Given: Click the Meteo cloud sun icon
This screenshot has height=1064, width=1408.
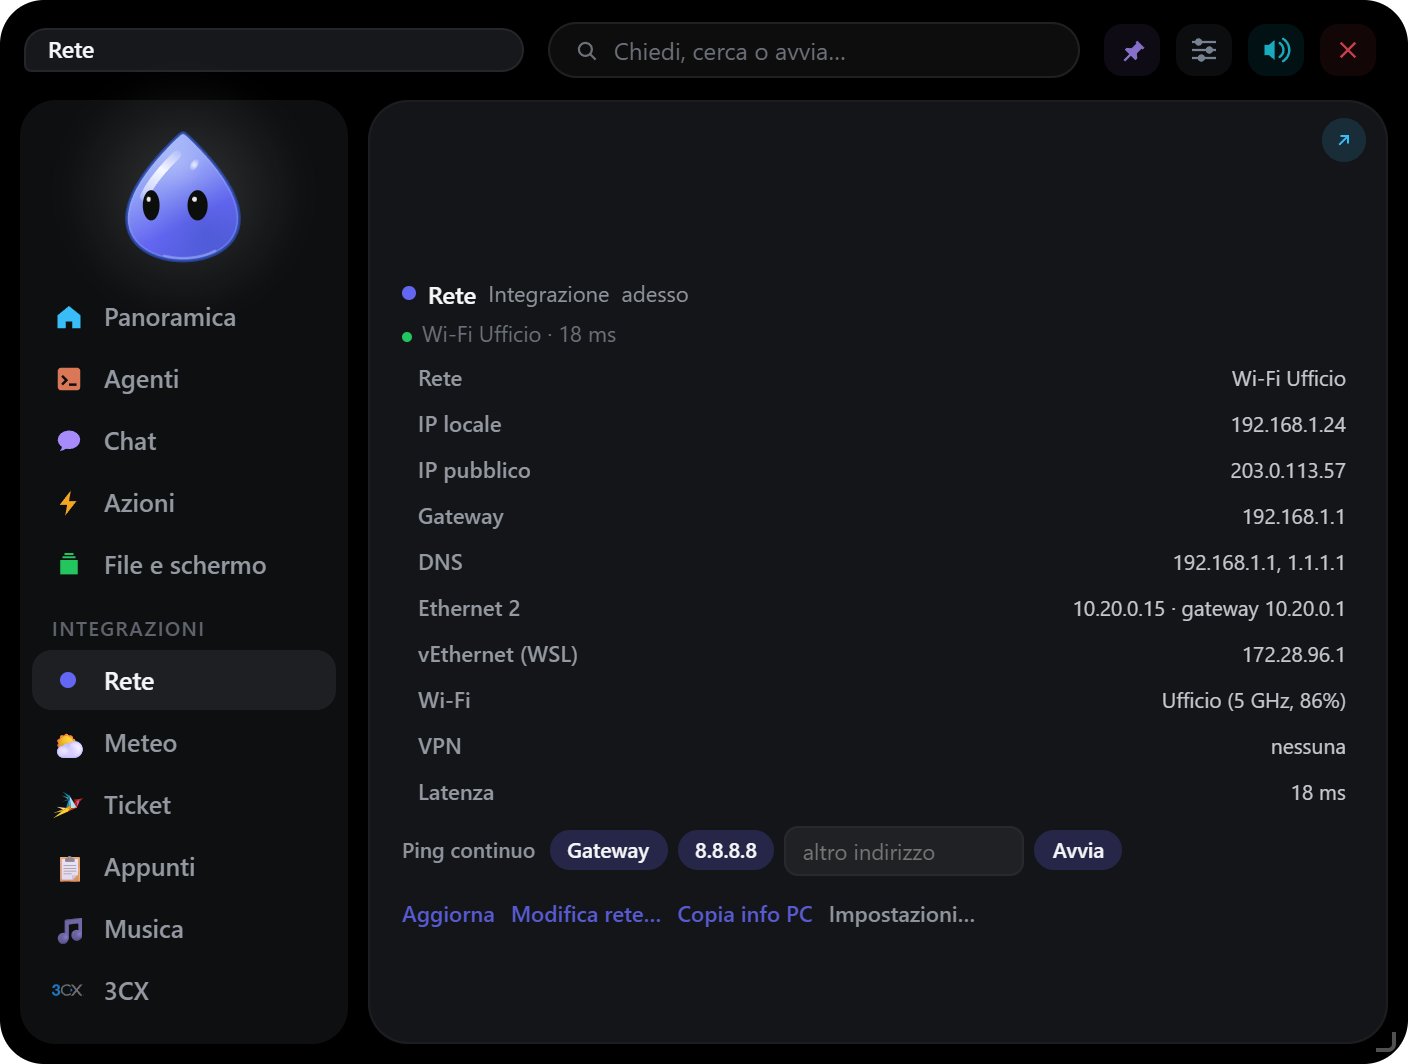Looking at the screenshot, I should 69,745.
